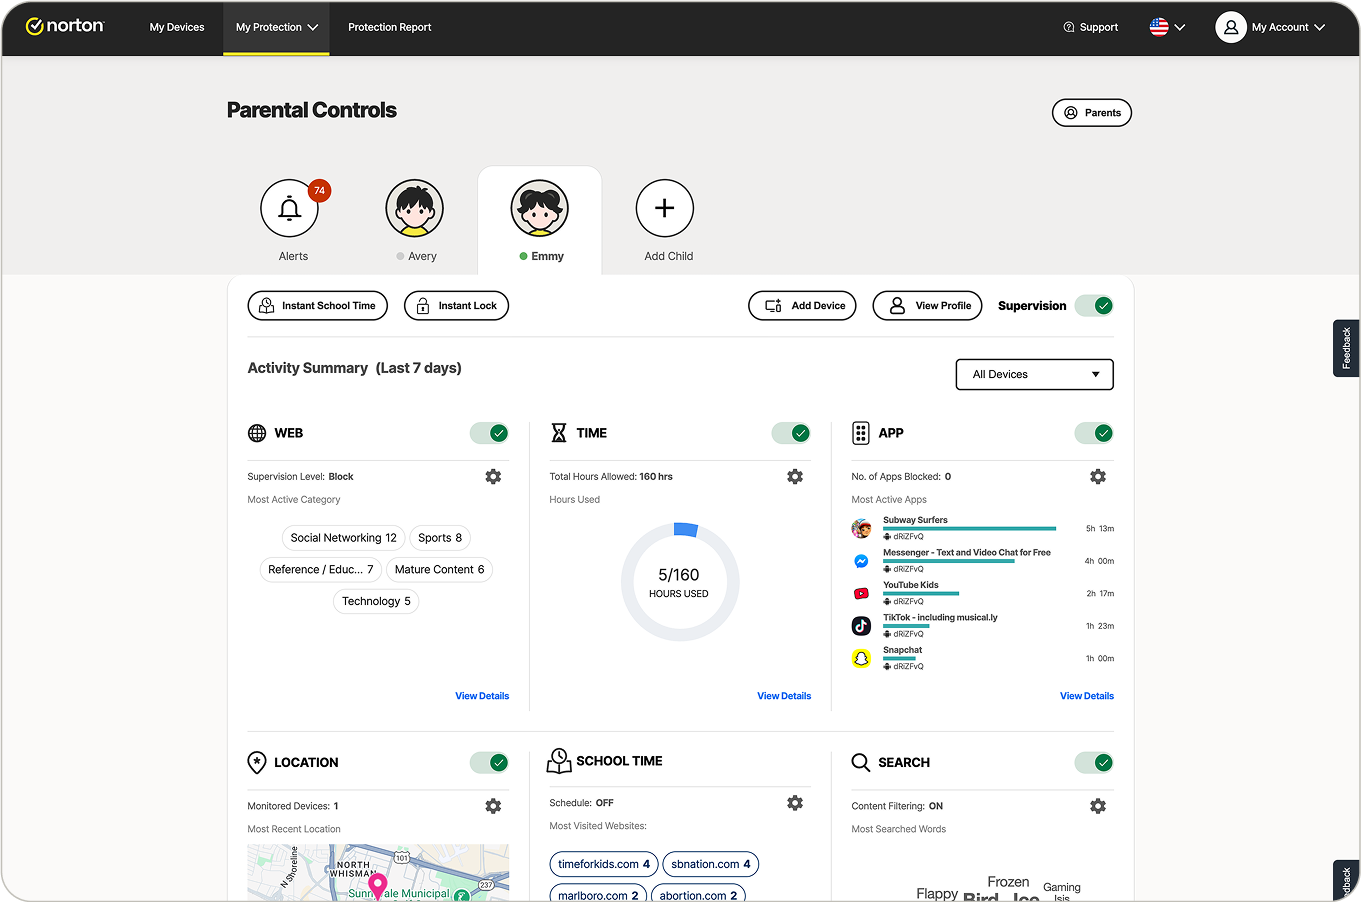This screenshot has width=1361, height=902.
Task: Select Avery's avatar
Action: point(414,208)
